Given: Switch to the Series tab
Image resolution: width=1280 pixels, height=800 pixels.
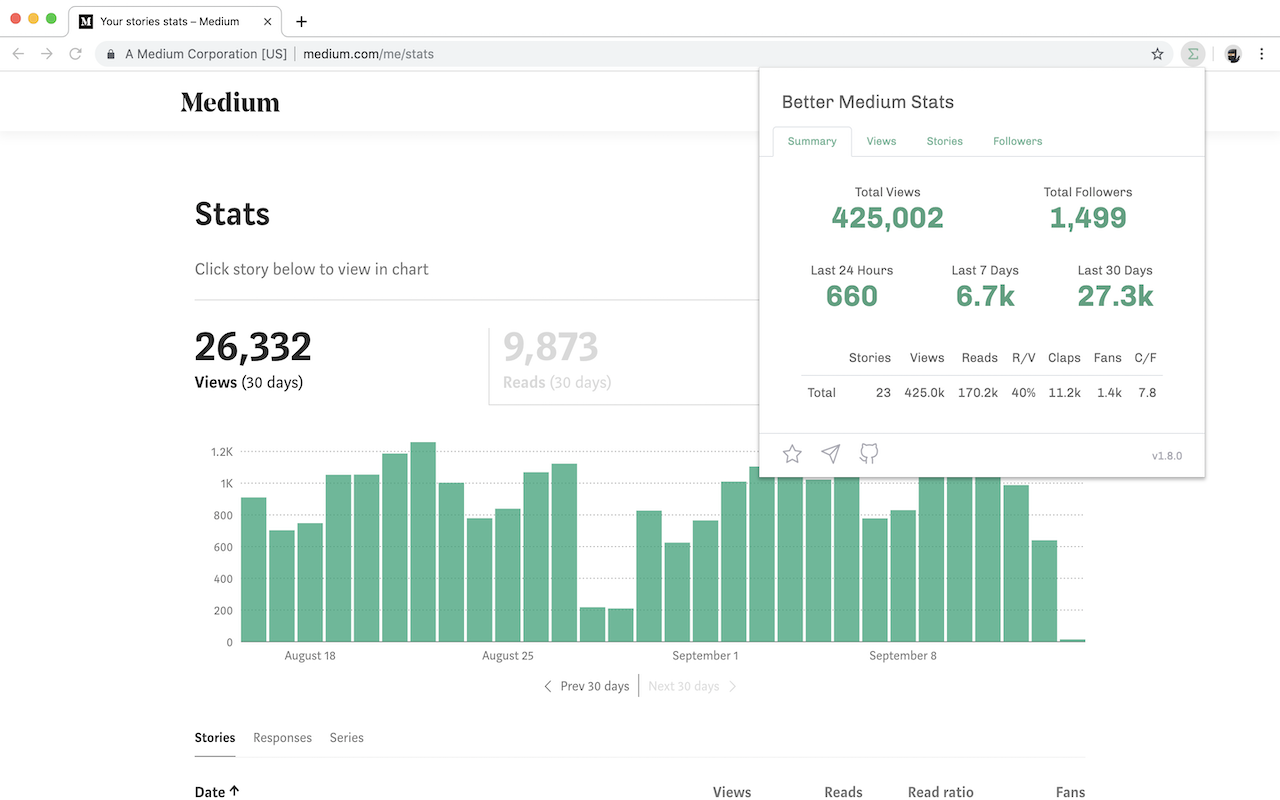Looking at the screenshot, I should pyautogui.click(x=347, y=738).
